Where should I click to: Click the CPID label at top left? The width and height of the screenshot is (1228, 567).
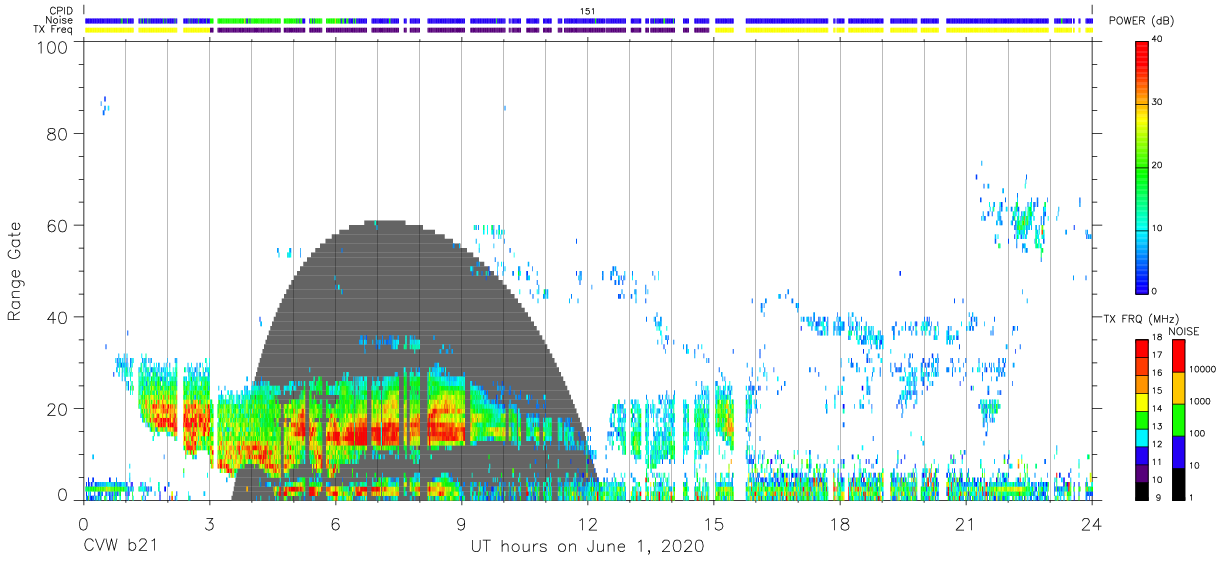pyautogui.click(x=60, y=11)
